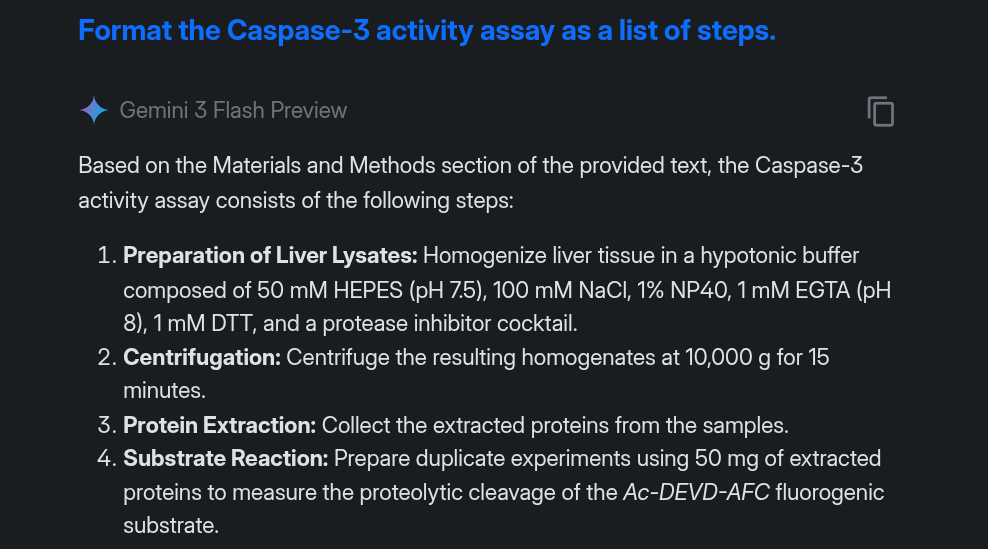Click the blue Caspase-3 prompt heading
The width and height of the screenshot is (988, 549).
point(426,31)
